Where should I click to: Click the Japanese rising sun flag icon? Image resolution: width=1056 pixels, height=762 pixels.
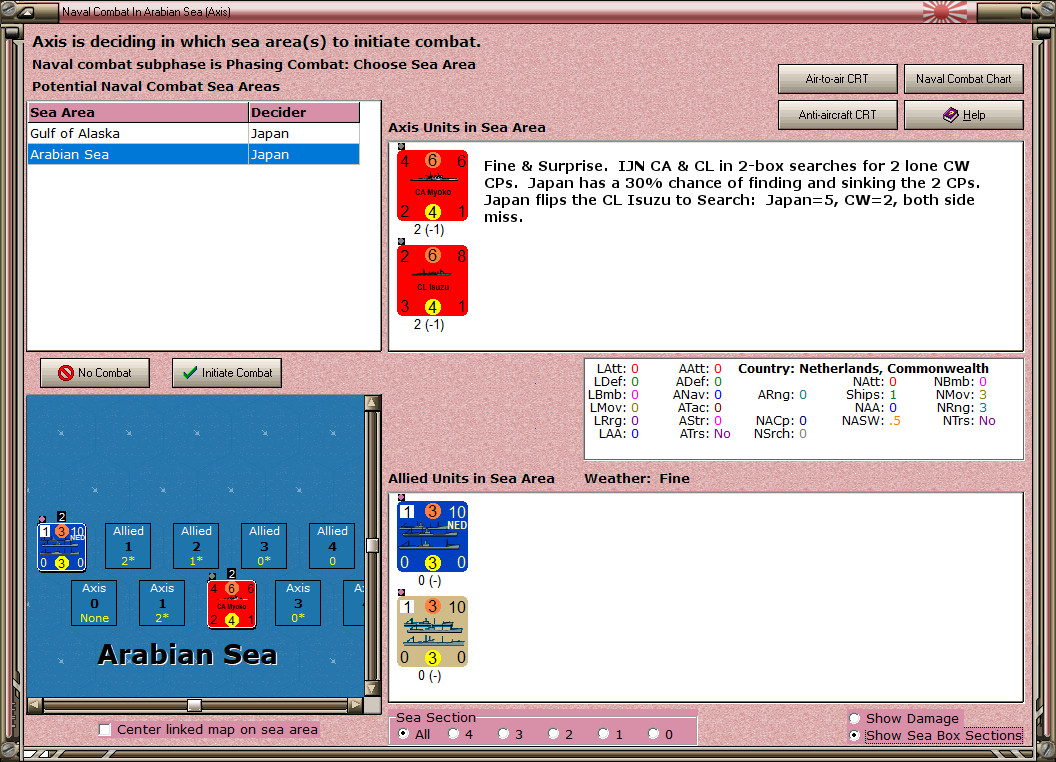tap(944, 11)
